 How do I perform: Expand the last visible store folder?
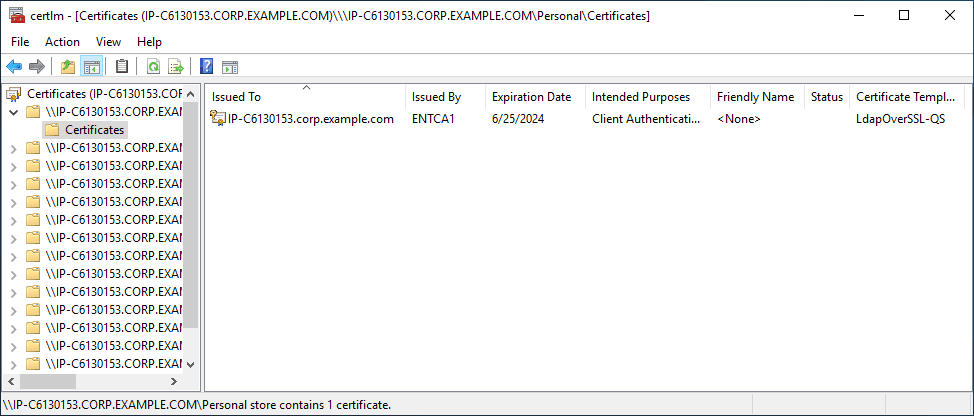14,364
